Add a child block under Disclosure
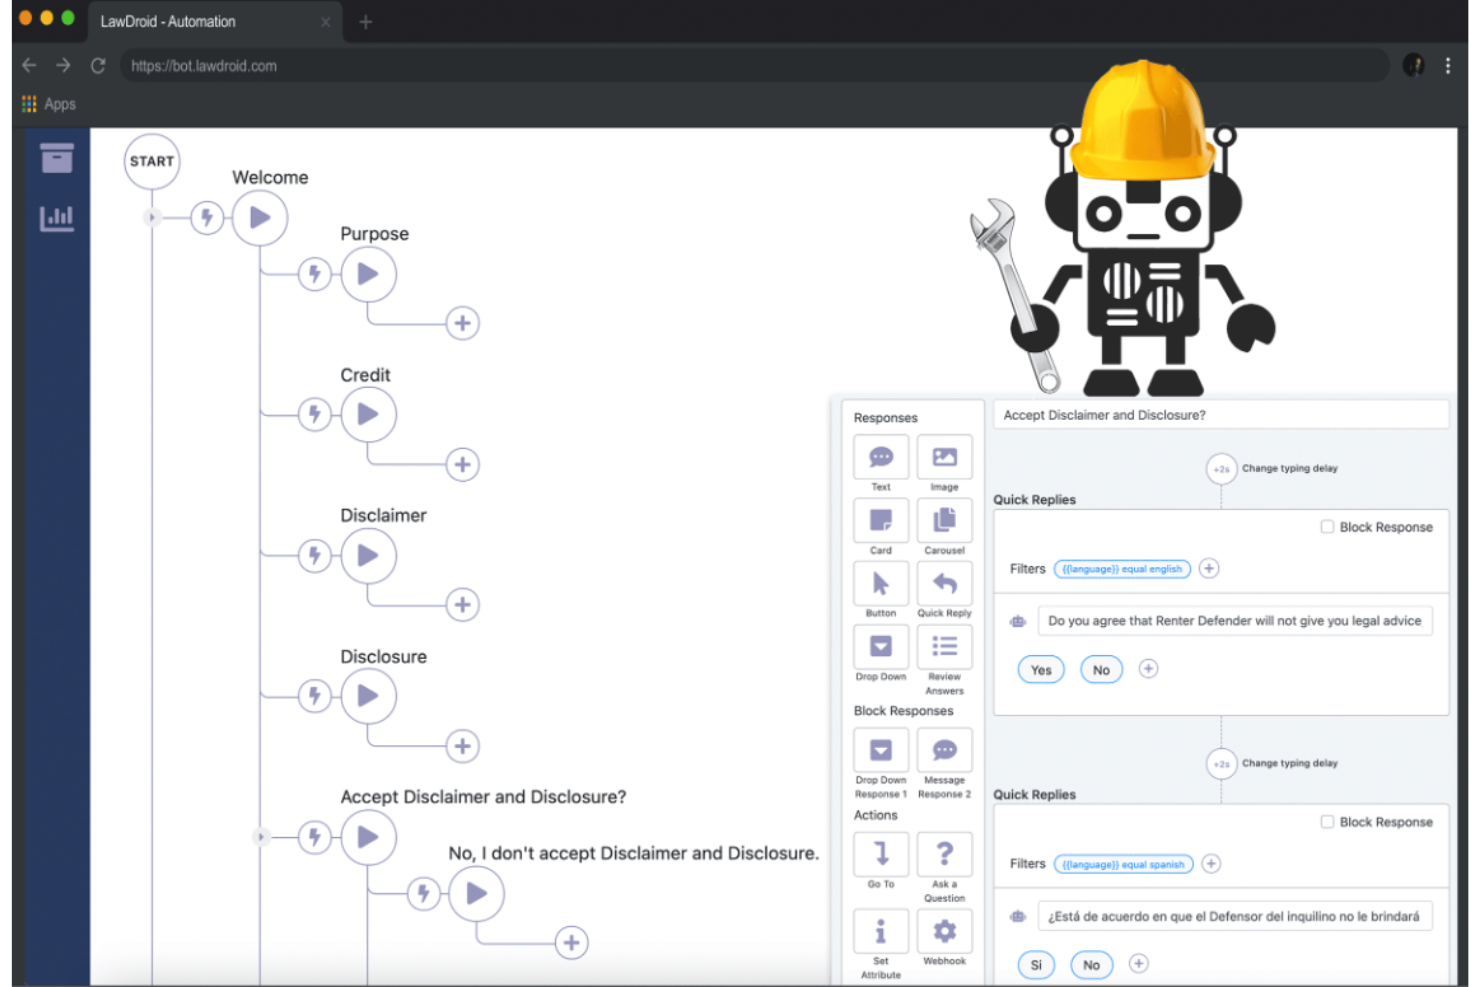 point(462,746)
